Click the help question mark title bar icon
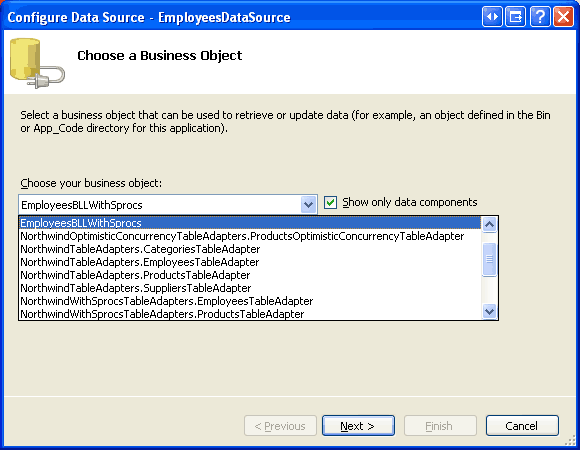 coord(540,17)
